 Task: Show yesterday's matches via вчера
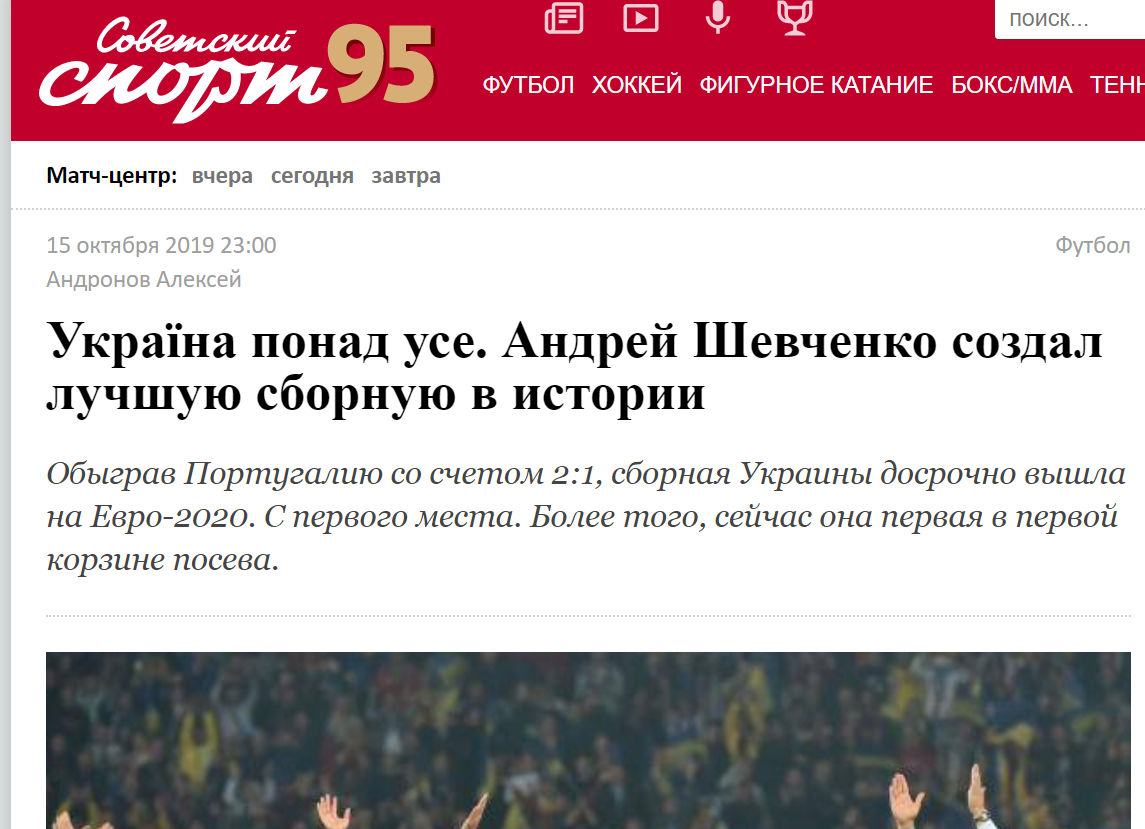click(222, 176)
